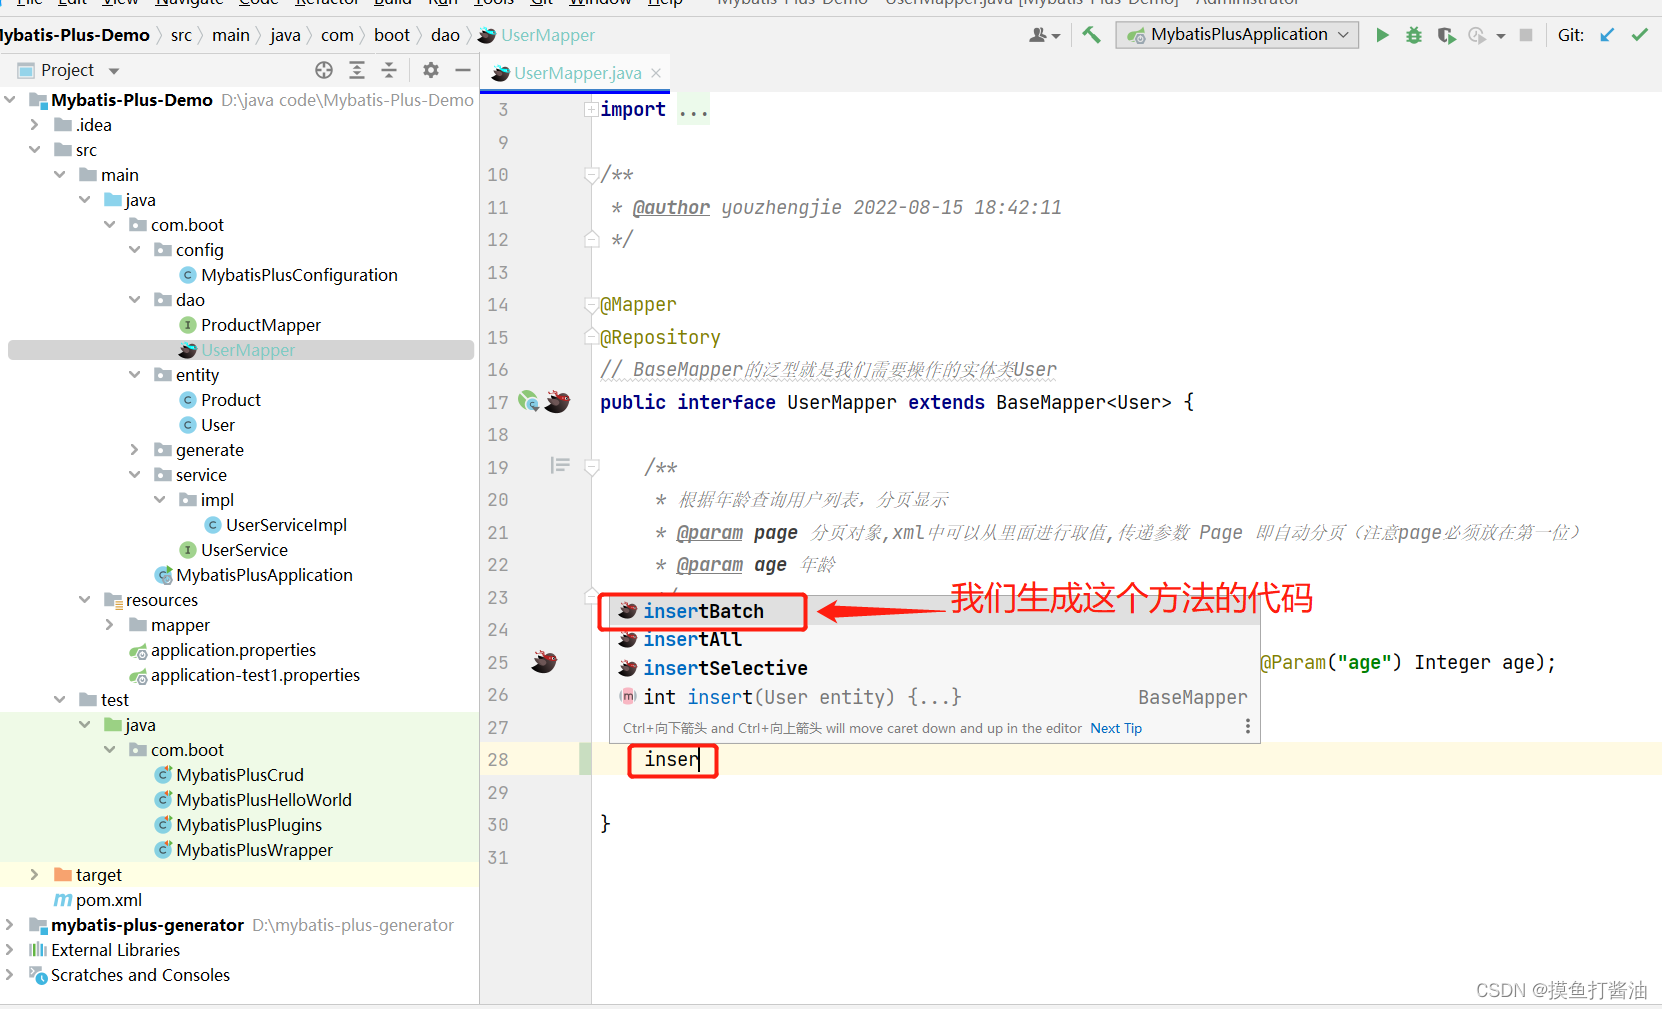Image resolution: width=1662 pixels, height=1009 pixels.
Task: Open application.properties file
Action: pyautogui.click(x=233, y=650)
